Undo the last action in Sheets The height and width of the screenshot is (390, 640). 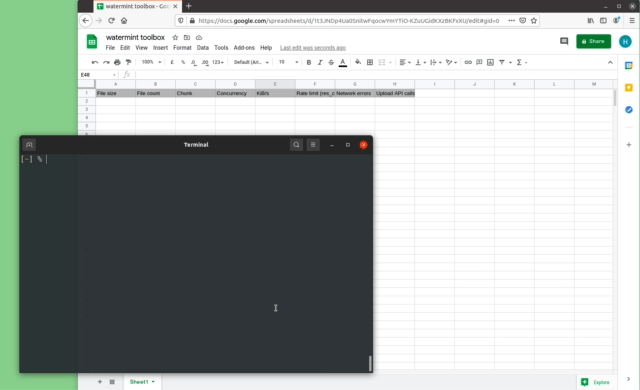95,62
